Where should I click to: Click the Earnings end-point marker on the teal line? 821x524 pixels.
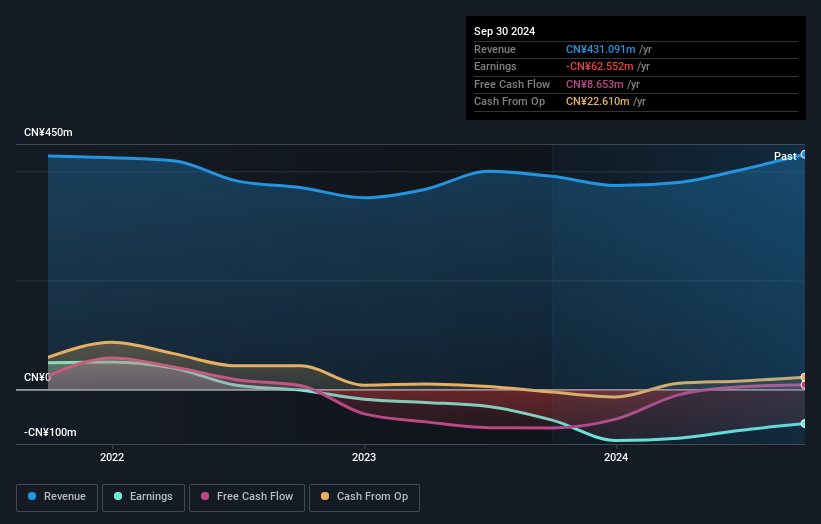(x=804, y=423)
